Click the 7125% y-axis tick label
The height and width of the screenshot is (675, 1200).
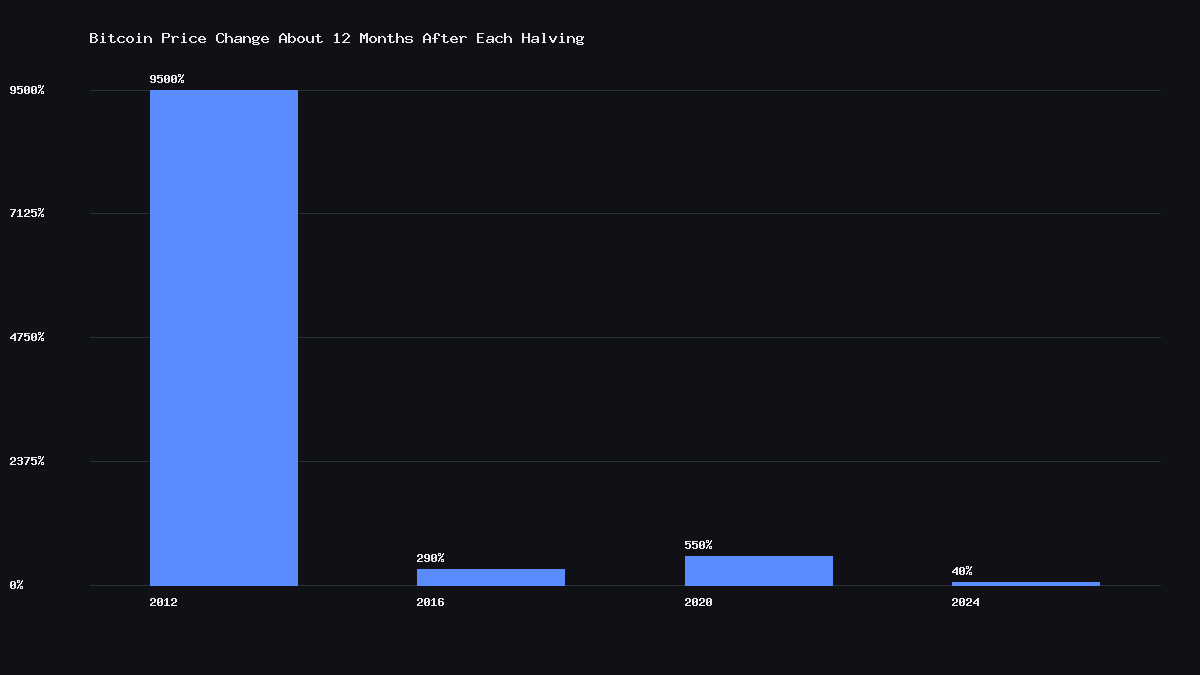tap(27, 213)
